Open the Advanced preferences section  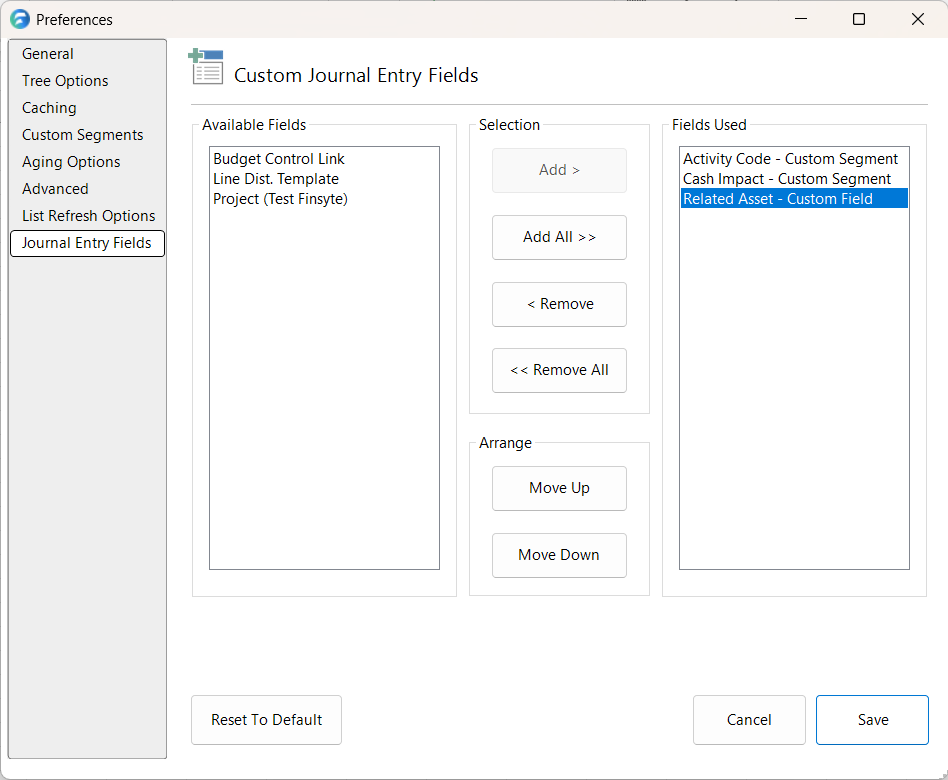tap(55, 189)
